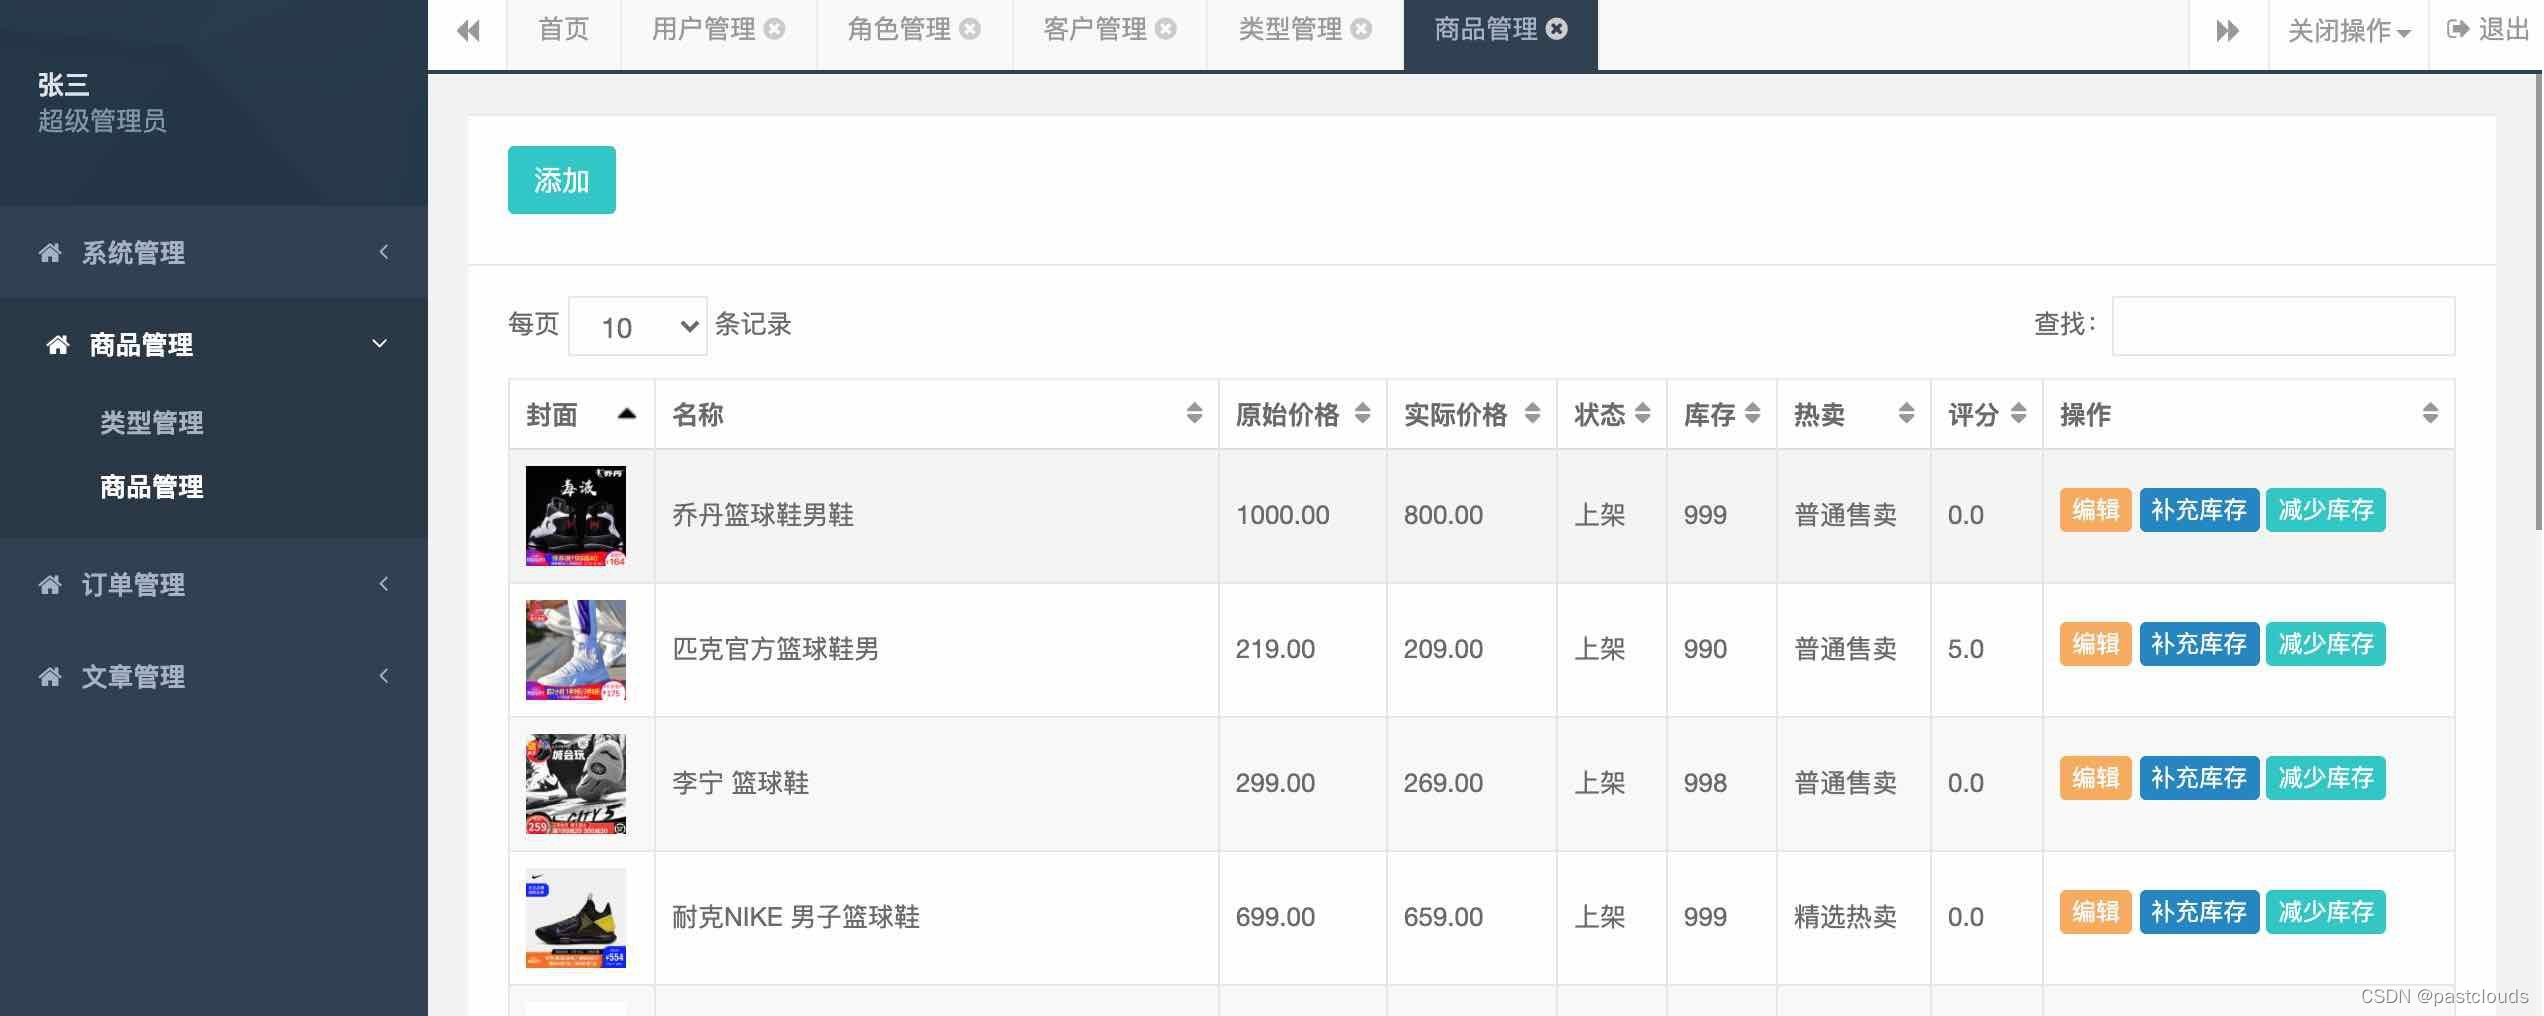Screen dimensions: 2544x1016
Task: Click 减少库存 for 李宁 篮球鞋
Action: tap(2326, 778)
